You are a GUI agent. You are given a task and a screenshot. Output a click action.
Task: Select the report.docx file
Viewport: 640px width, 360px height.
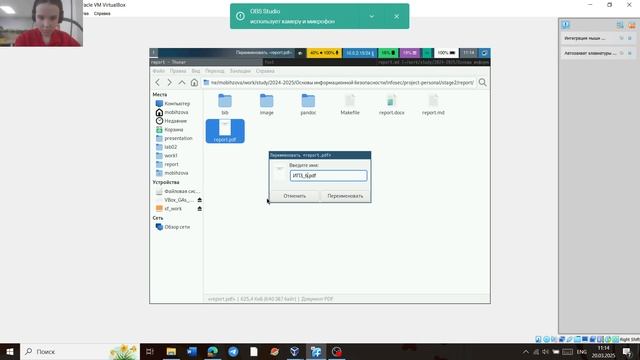(x=391, y=104)
